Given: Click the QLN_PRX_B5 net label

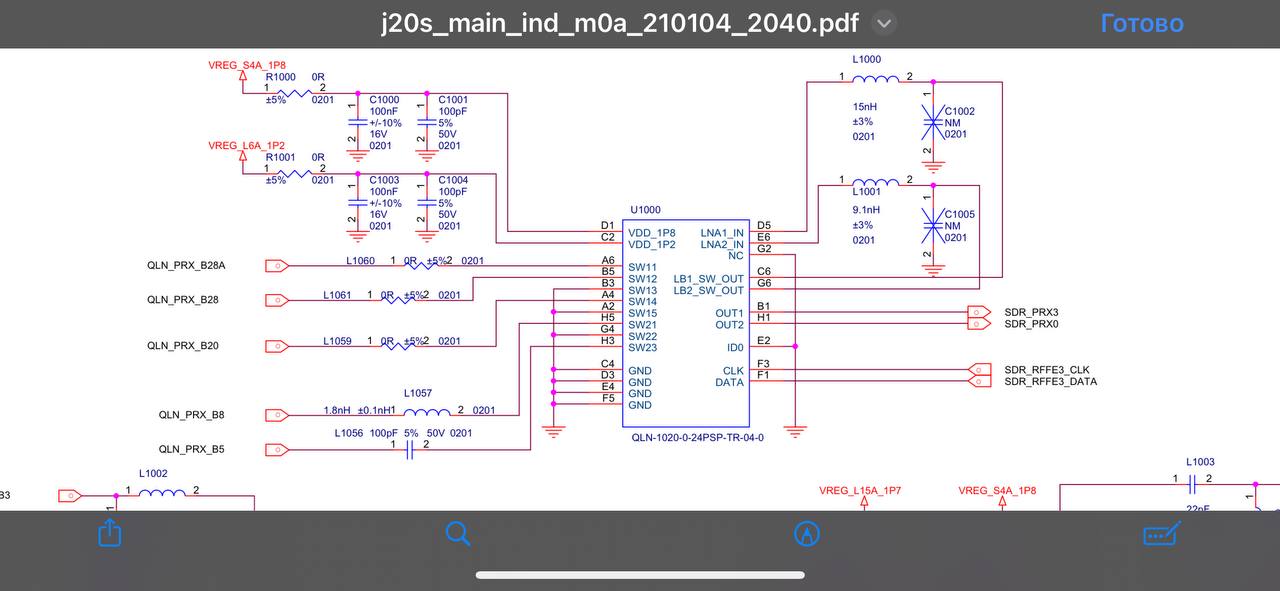Looking at the screenshot, I should [x=191, y=450].
